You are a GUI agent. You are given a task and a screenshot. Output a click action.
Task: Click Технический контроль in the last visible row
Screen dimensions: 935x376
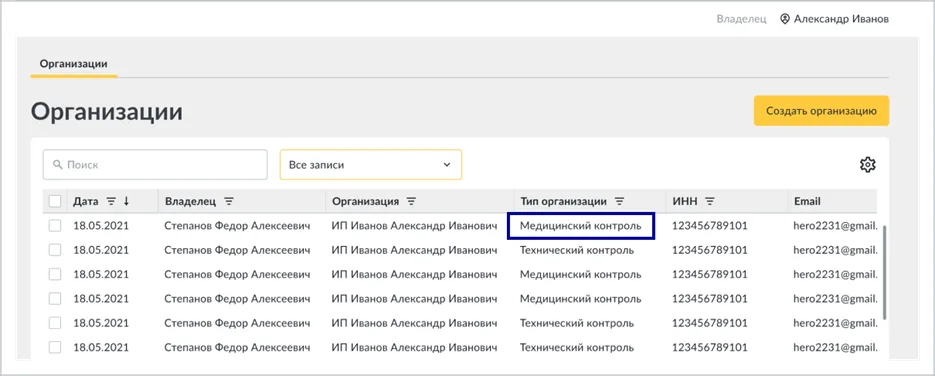point(577,347)
